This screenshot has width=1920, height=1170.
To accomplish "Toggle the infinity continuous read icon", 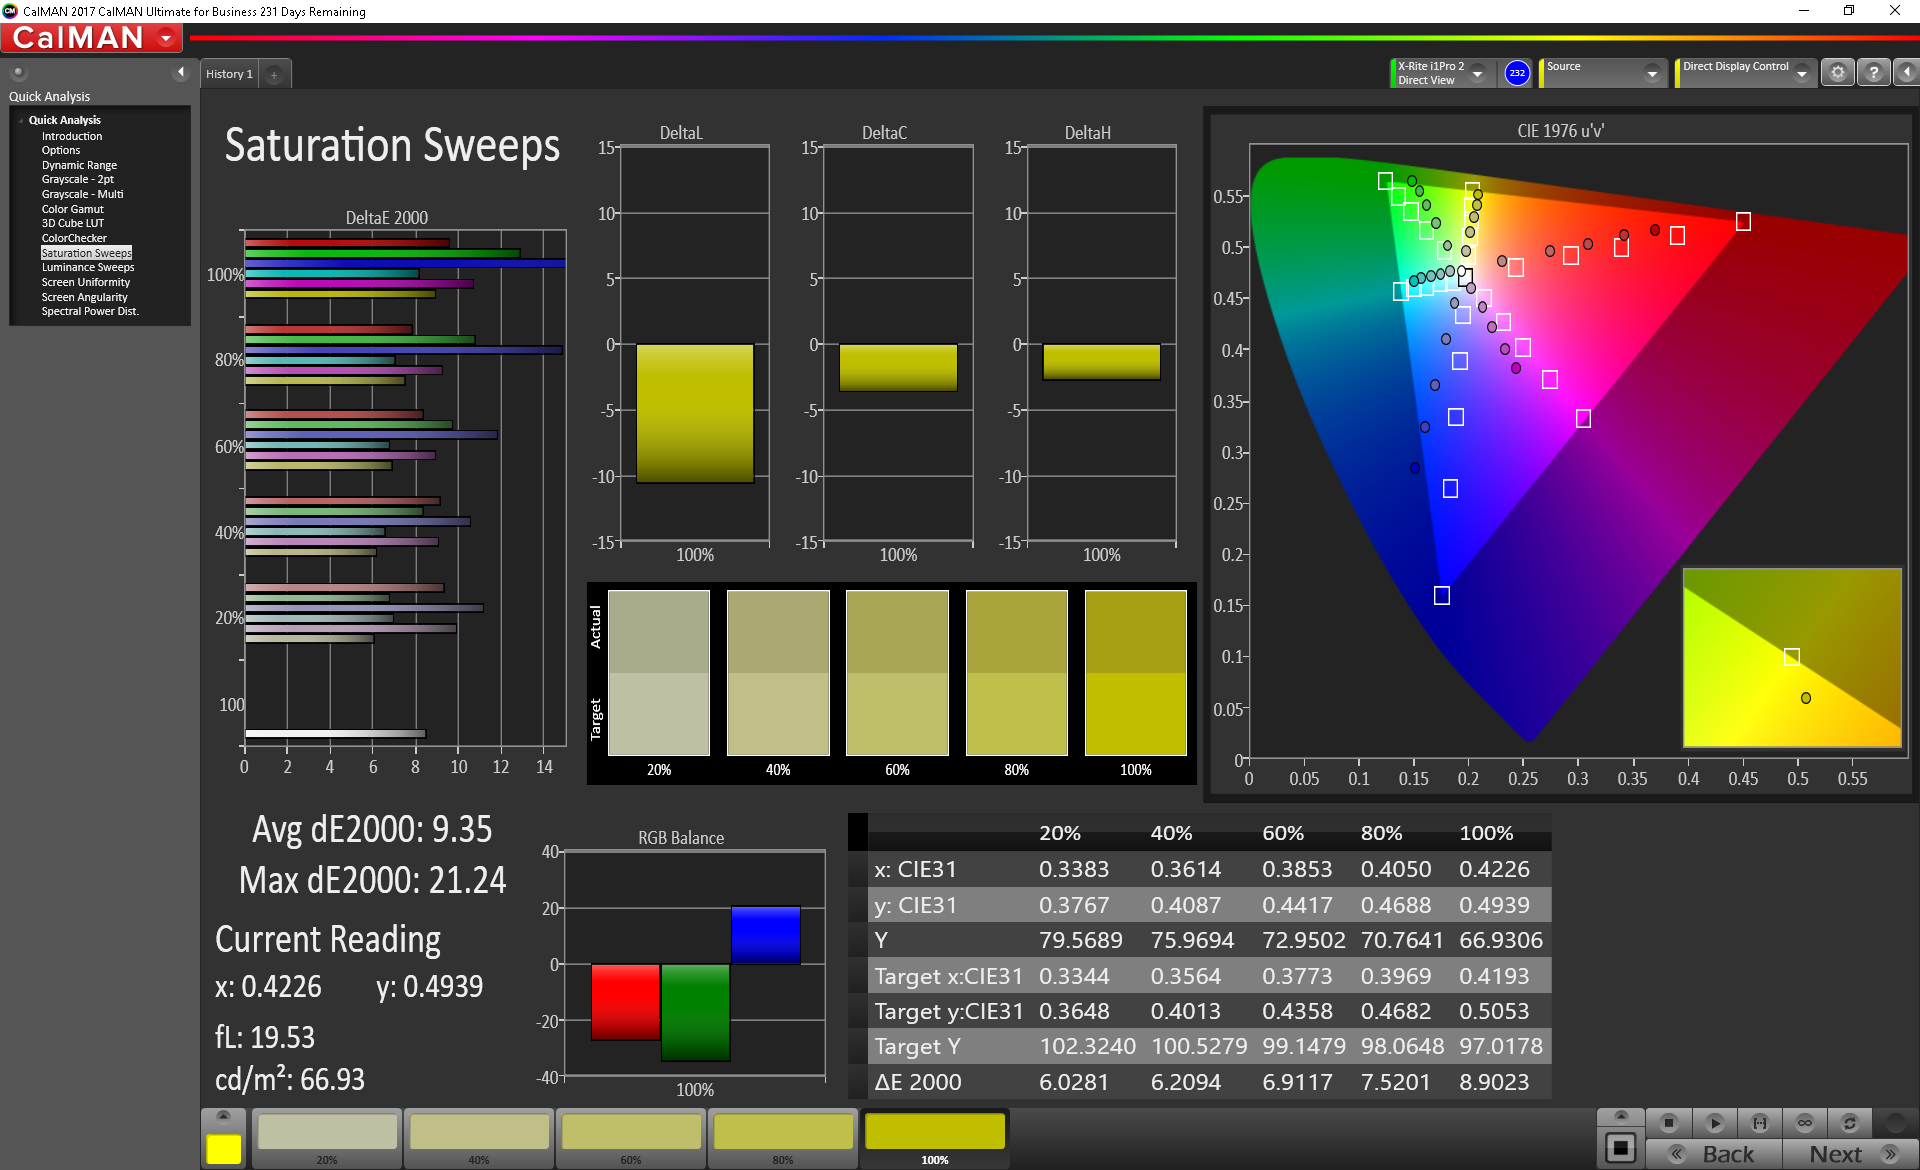I will [1804, 1123].
